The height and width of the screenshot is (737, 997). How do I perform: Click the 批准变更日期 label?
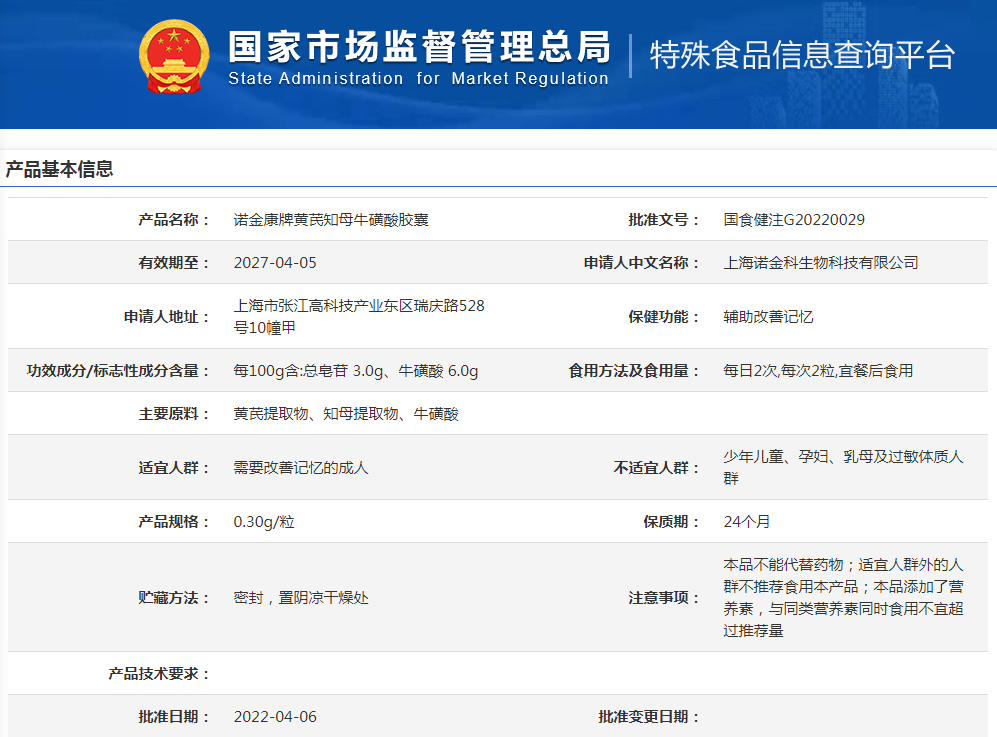coord(649,717)
